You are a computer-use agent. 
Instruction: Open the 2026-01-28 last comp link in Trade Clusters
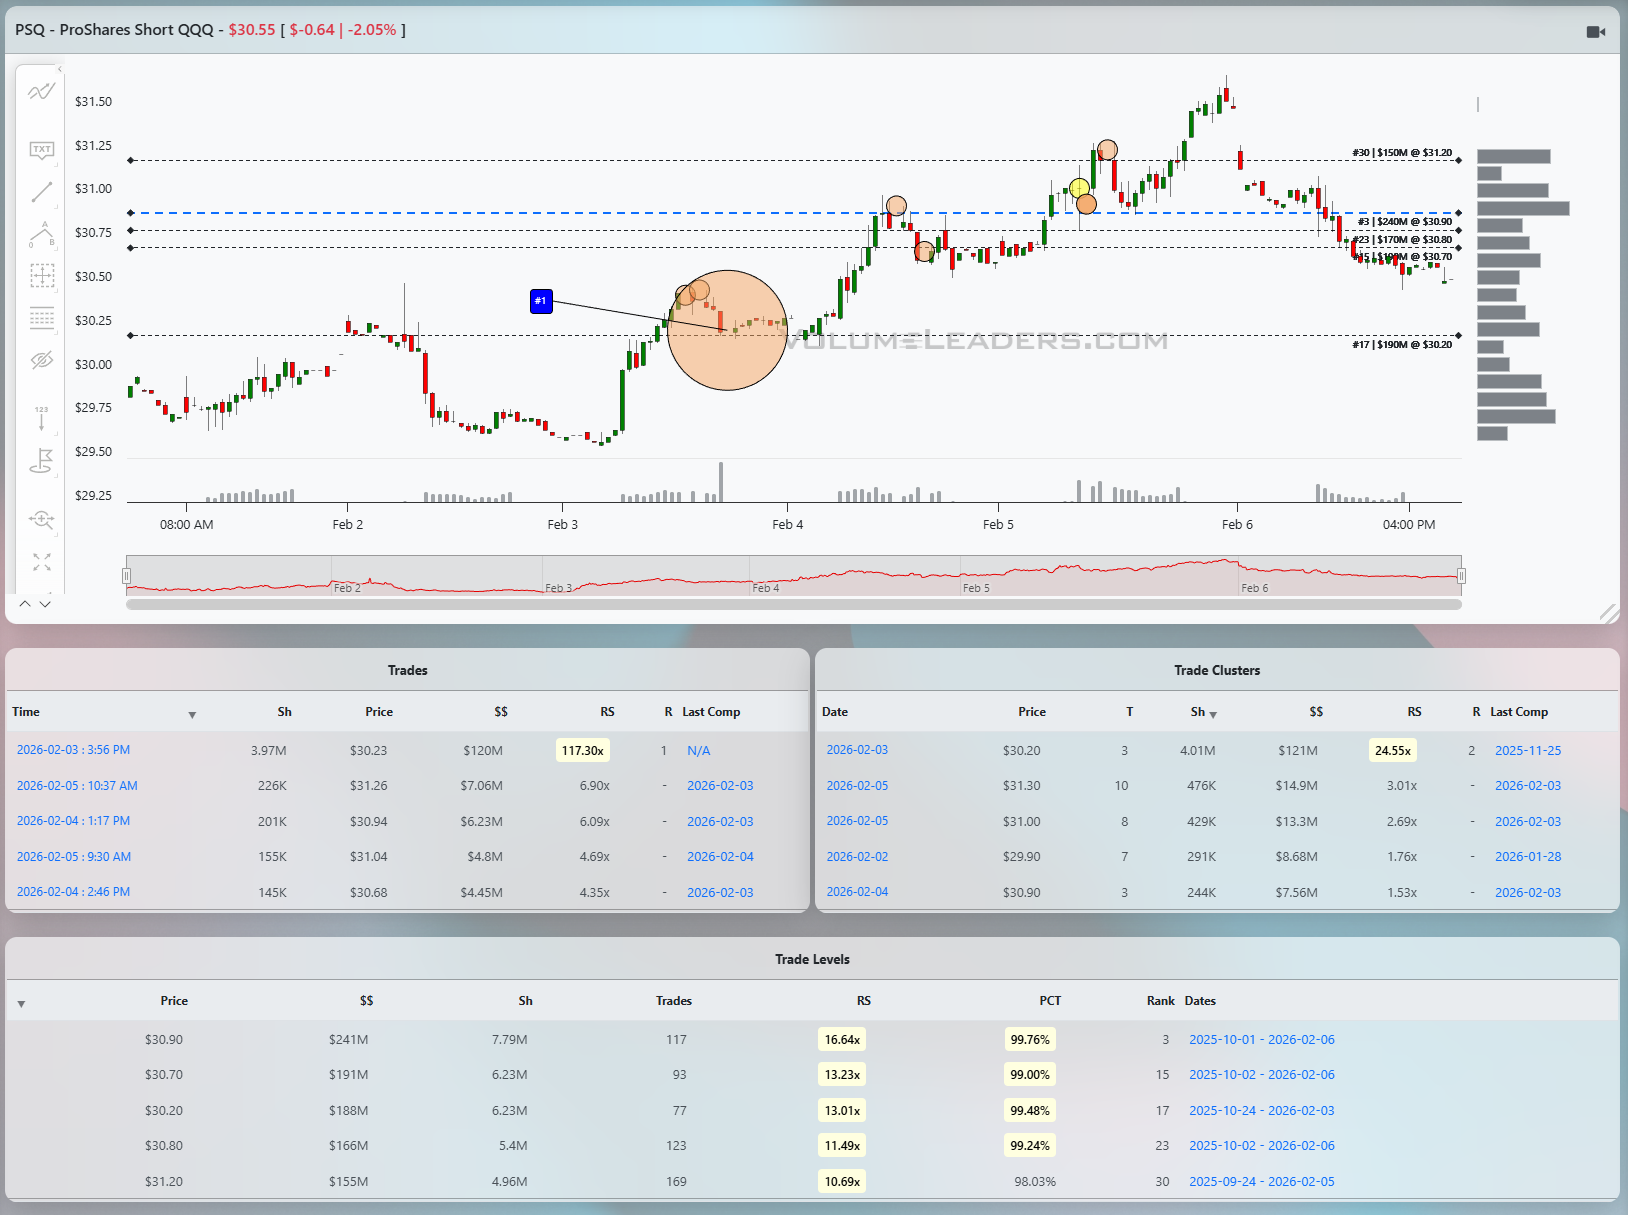click(1528, 857)
